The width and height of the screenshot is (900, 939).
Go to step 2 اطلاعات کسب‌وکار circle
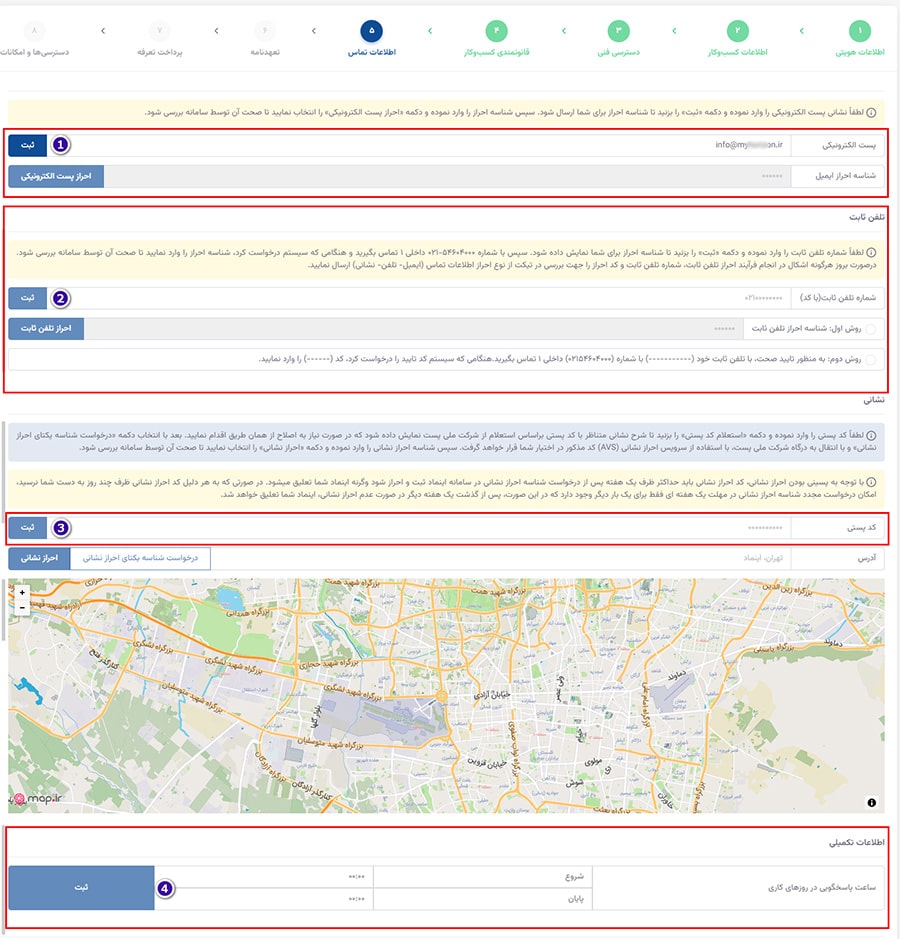click(737, 31)
